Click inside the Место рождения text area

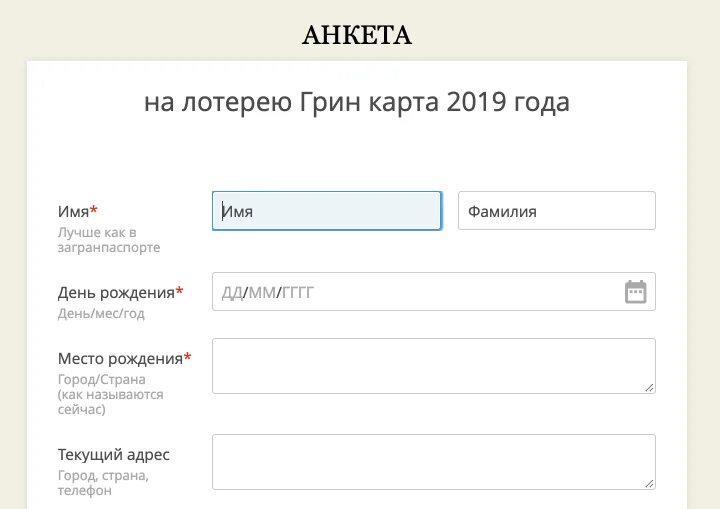pos(433,365)
